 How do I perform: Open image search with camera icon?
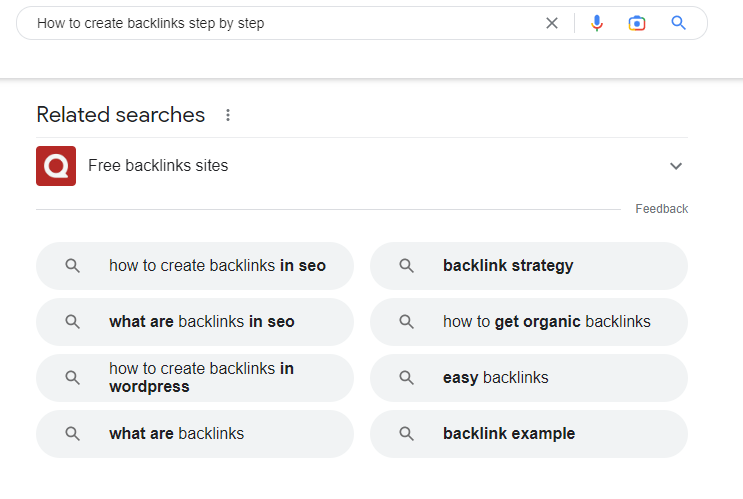coord(637,23)
